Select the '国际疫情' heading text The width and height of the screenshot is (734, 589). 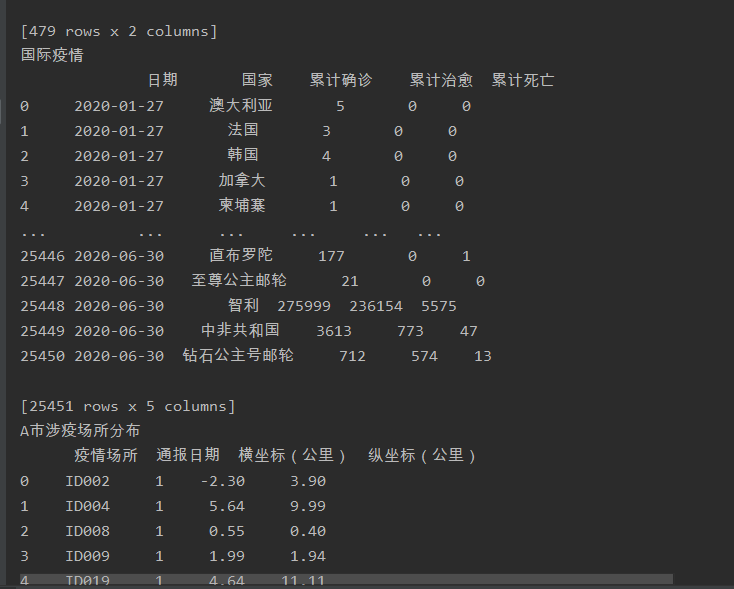pyautogui.click(x=52, y=55)
